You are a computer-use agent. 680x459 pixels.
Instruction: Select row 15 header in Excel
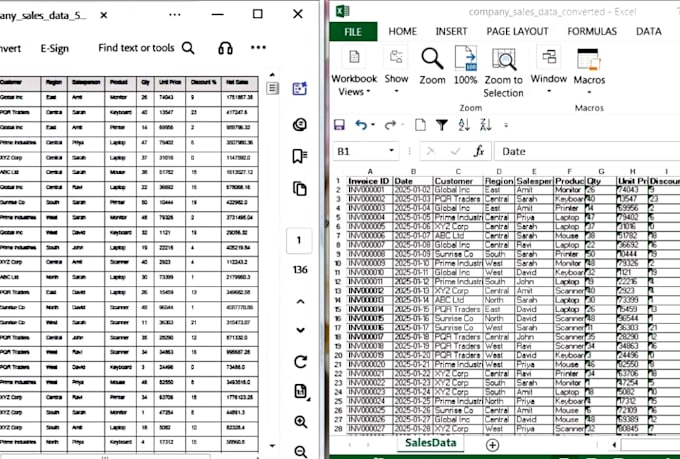click(x=338, y=309)
